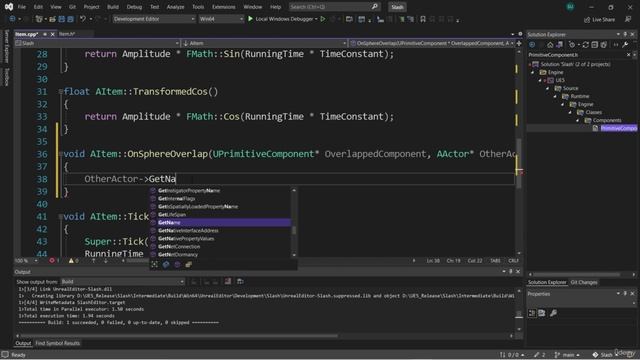The width and height of the screenshot is (640, 360).
Task: Click main branch indicator in status bar
Action: (568, 355)
